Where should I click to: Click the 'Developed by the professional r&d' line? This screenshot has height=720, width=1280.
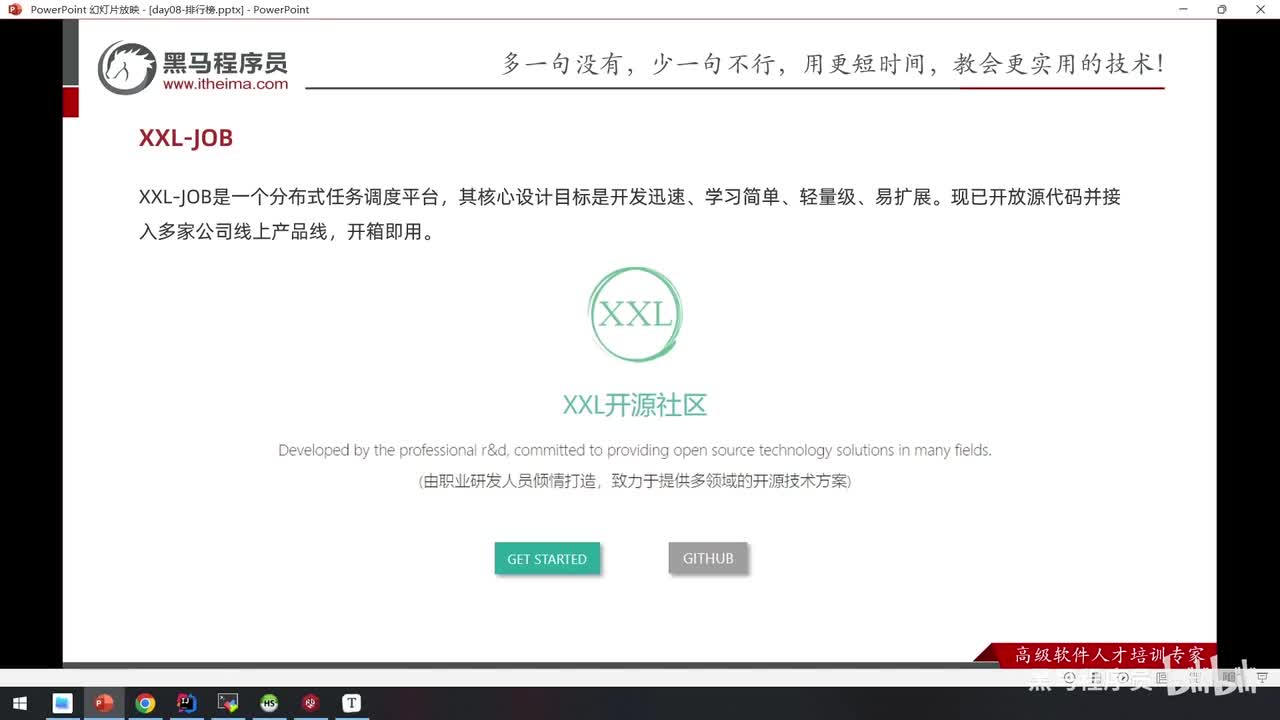pyautogui.click(x=635, y=450)
